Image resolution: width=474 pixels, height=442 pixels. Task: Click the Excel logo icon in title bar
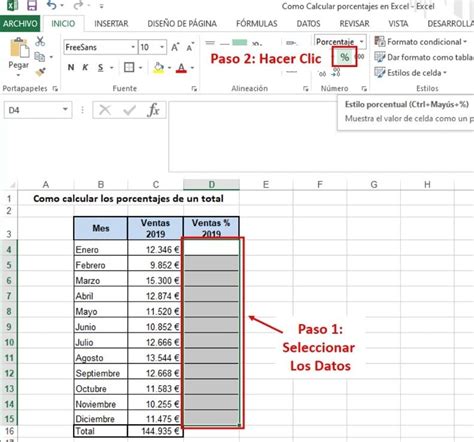(13, 5)
